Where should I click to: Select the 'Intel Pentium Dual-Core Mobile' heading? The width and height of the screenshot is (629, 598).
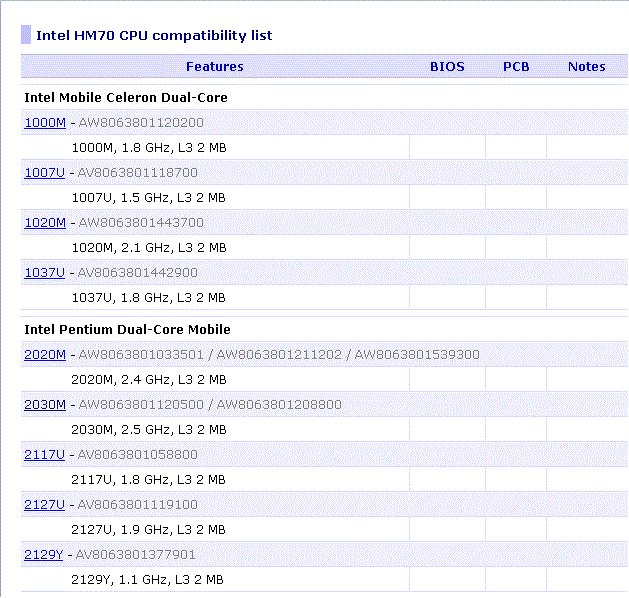tap(128, 329)
